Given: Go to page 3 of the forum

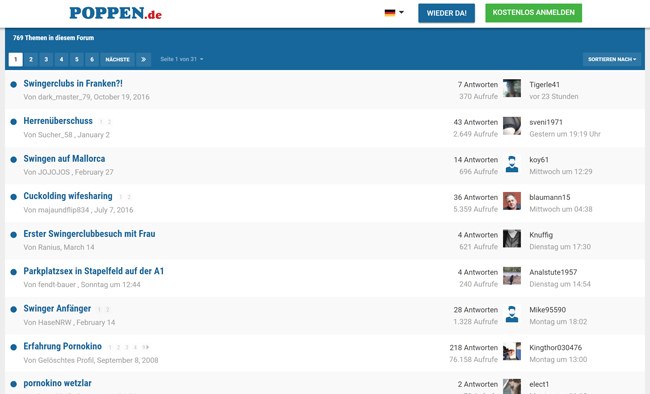Looking at the screenshot, I should pos(46,59).
